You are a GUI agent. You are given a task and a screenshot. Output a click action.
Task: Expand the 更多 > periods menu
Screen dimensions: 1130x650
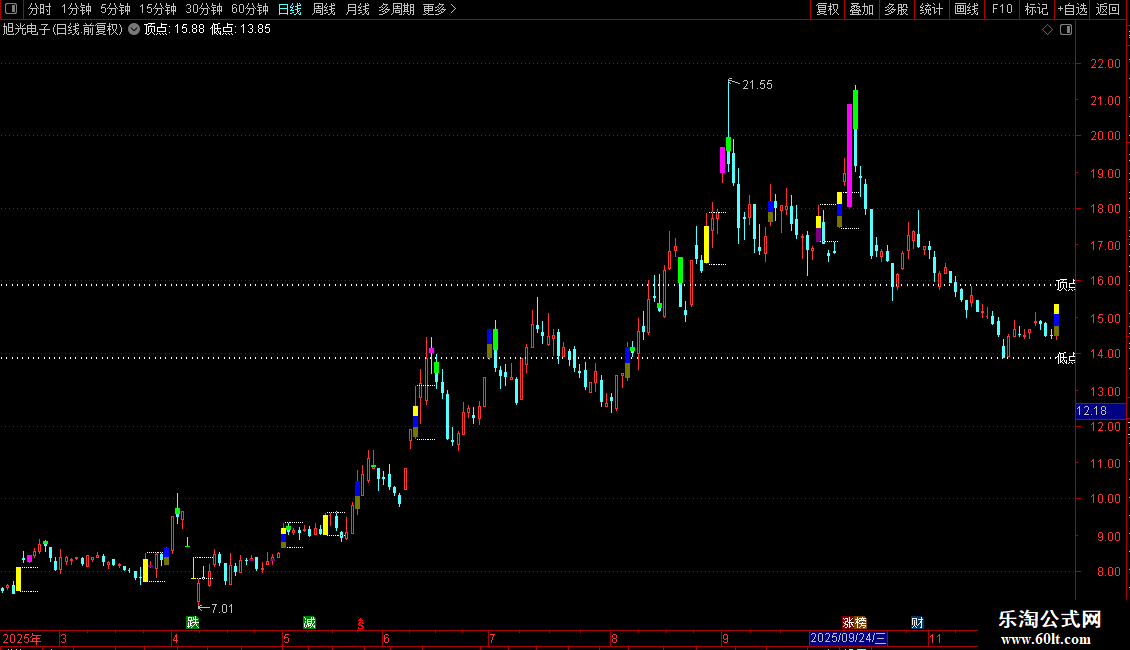[x=440, y=9]
